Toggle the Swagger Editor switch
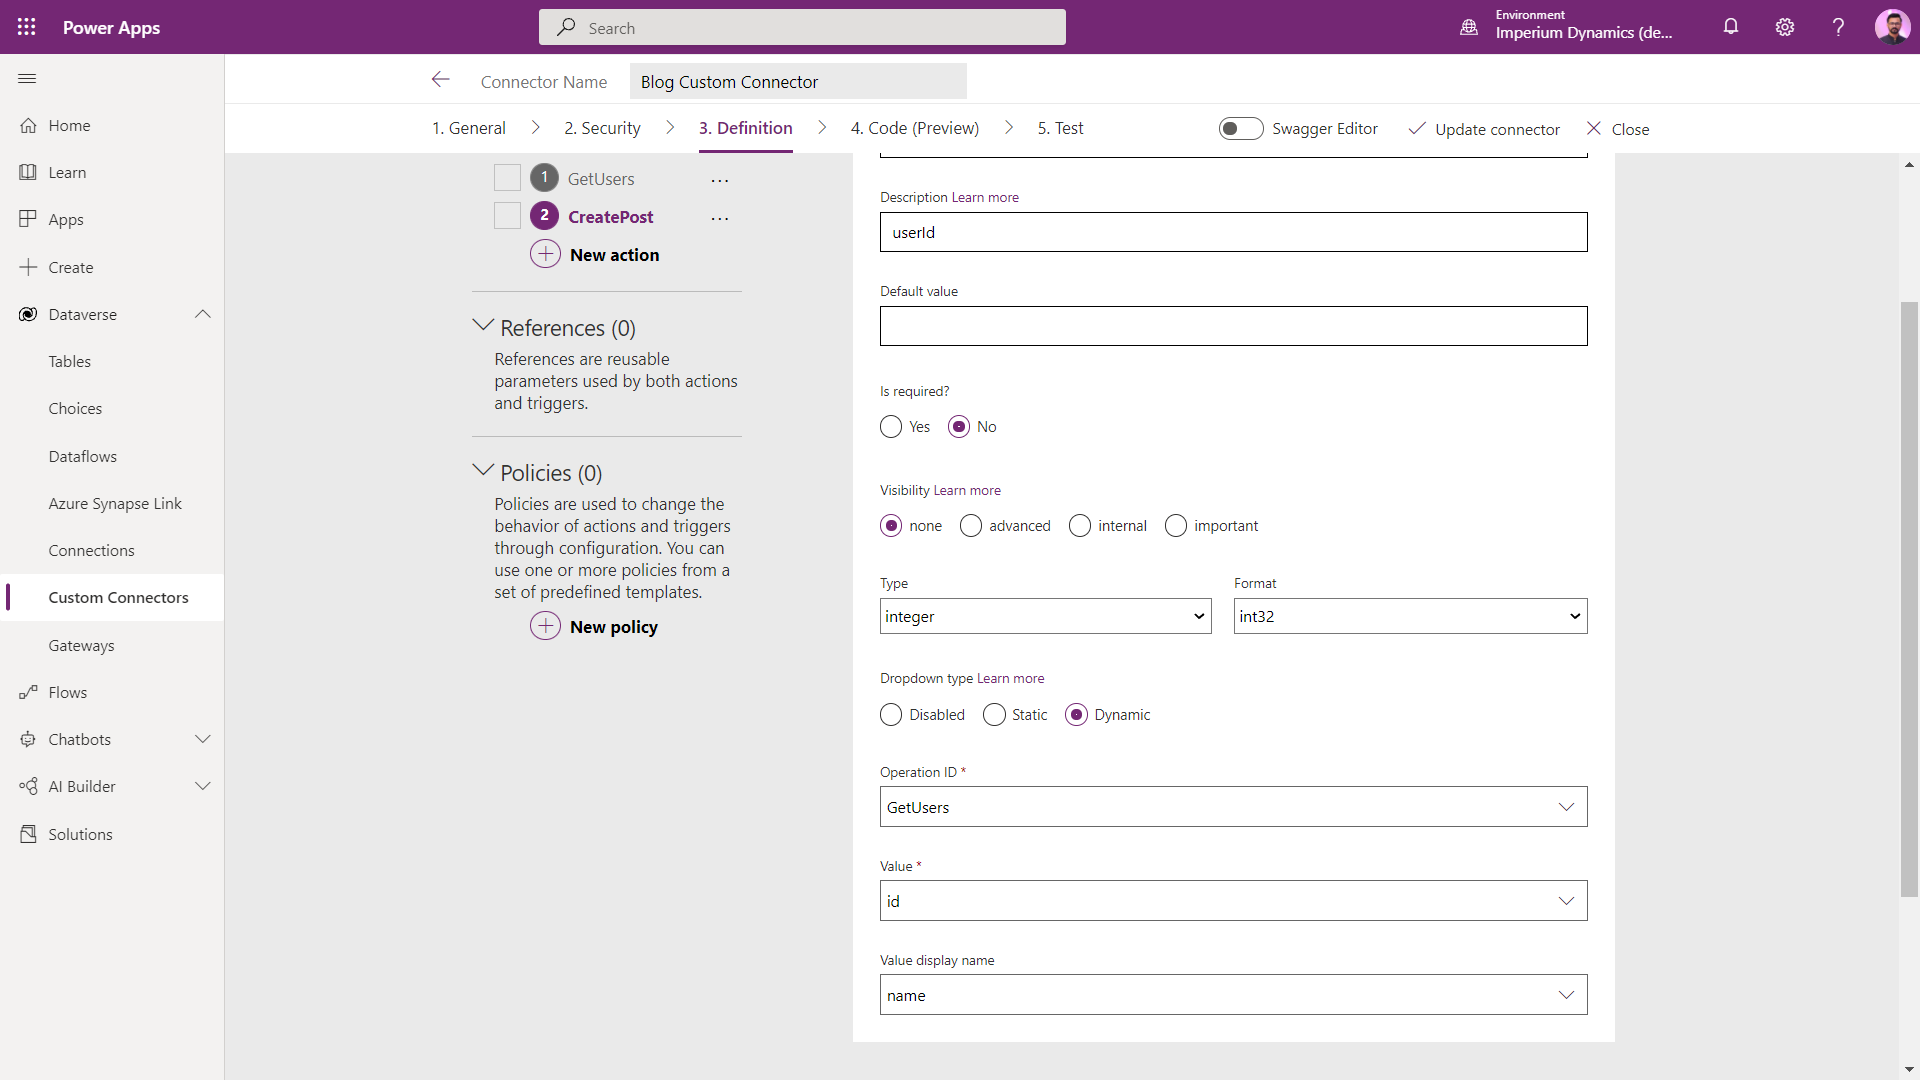The width and height of the screenshot is (1920, 1080). [1240, 129]
